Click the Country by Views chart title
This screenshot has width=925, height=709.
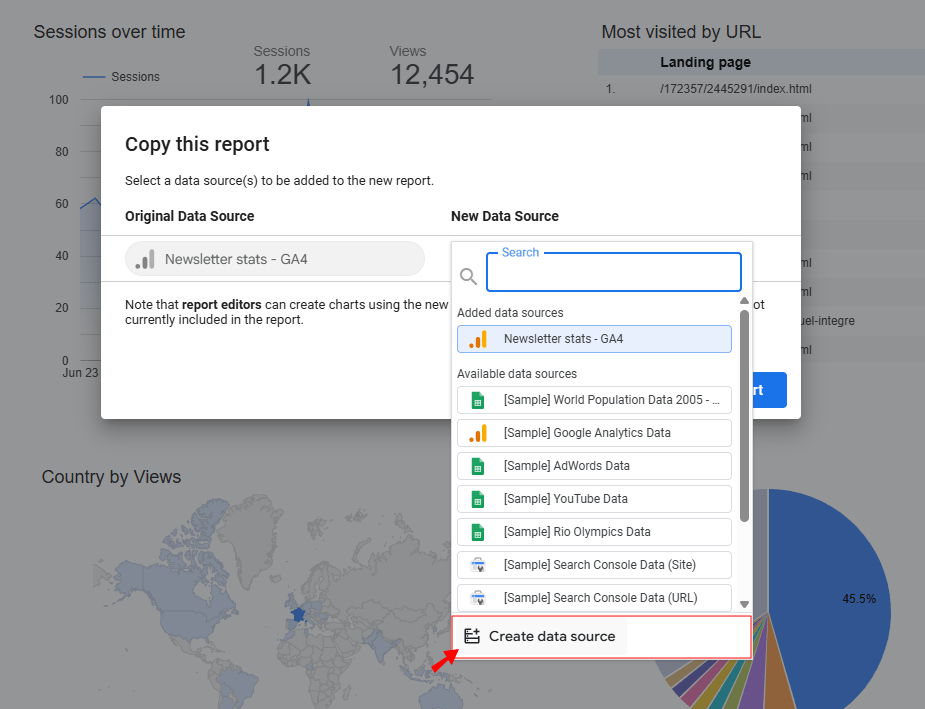point(111,477)
